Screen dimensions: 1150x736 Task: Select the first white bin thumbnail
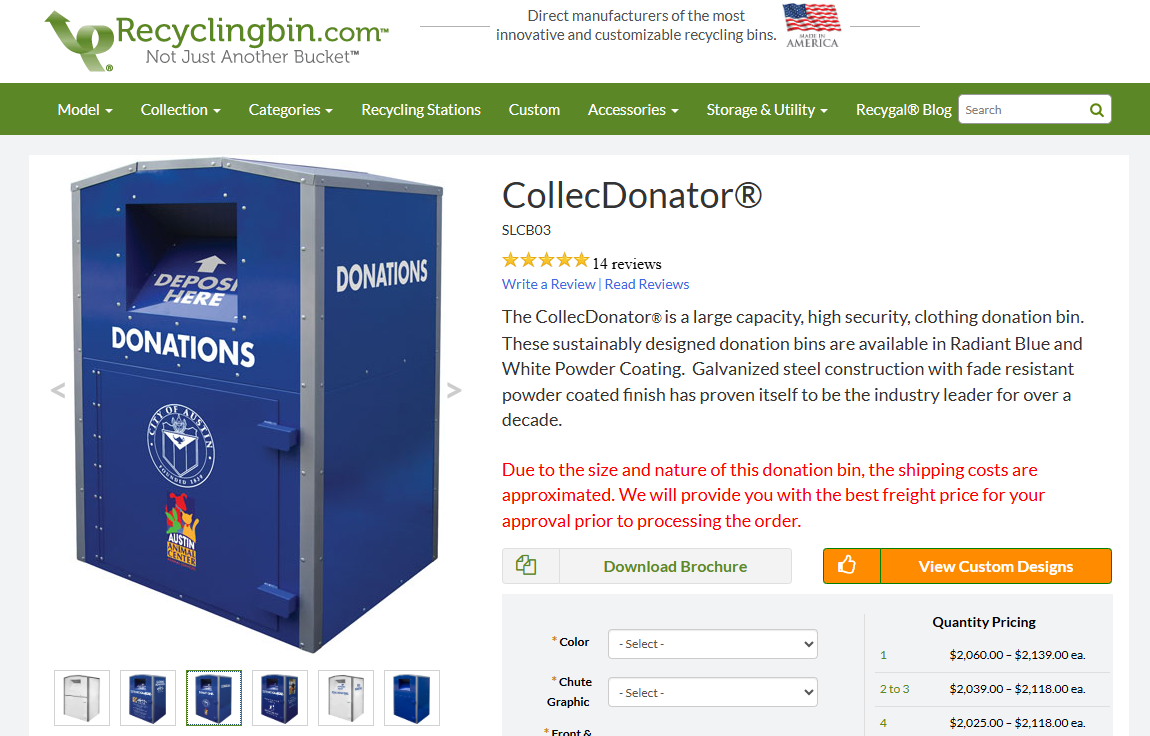(82, 698)
